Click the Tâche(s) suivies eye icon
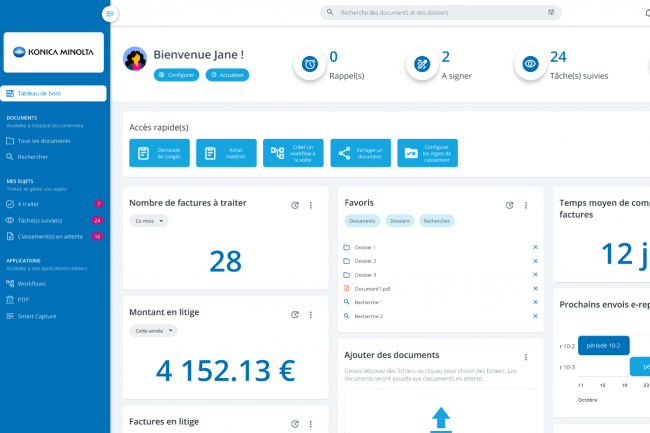 coord(530,64)
